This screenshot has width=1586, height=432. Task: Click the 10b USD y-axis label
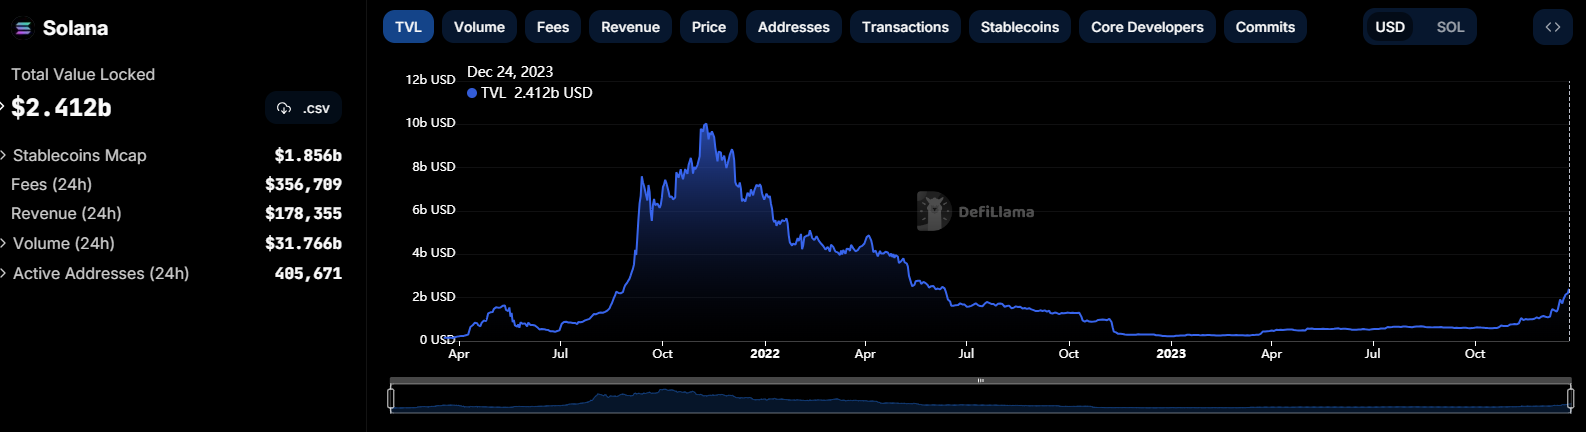click(430, 122)
